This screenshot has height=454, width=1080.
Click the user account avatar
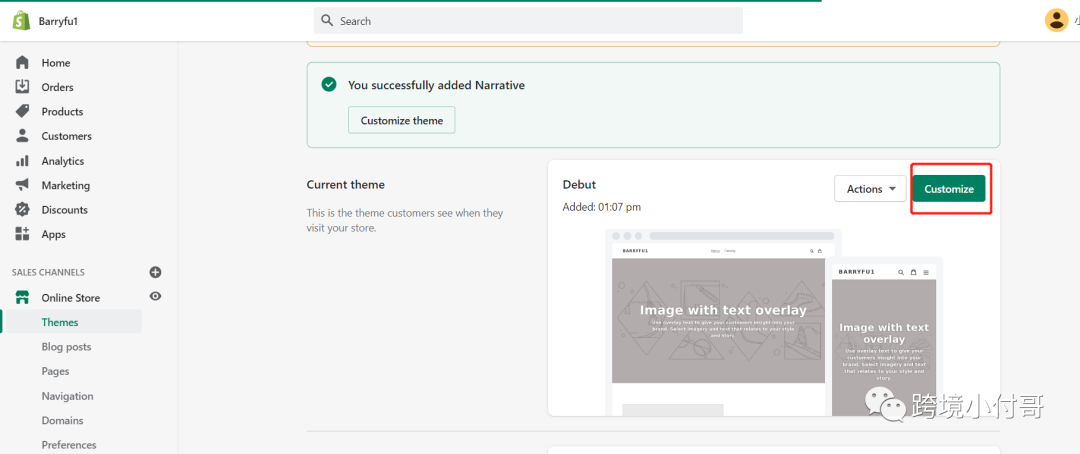(x=1057, y=20)
